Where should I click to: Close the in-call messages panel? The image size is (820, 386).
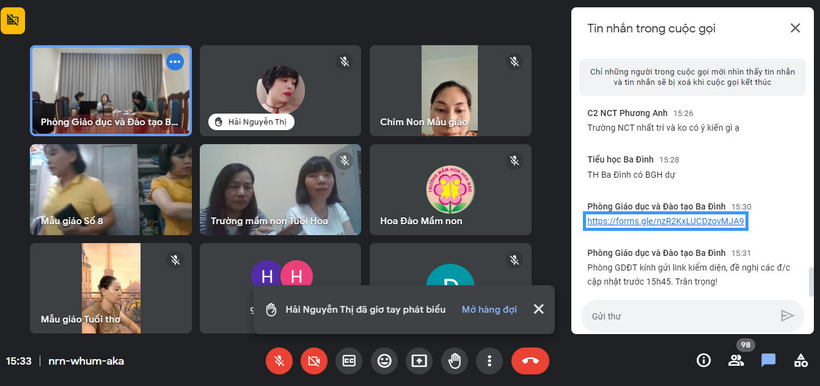point(795,28)
